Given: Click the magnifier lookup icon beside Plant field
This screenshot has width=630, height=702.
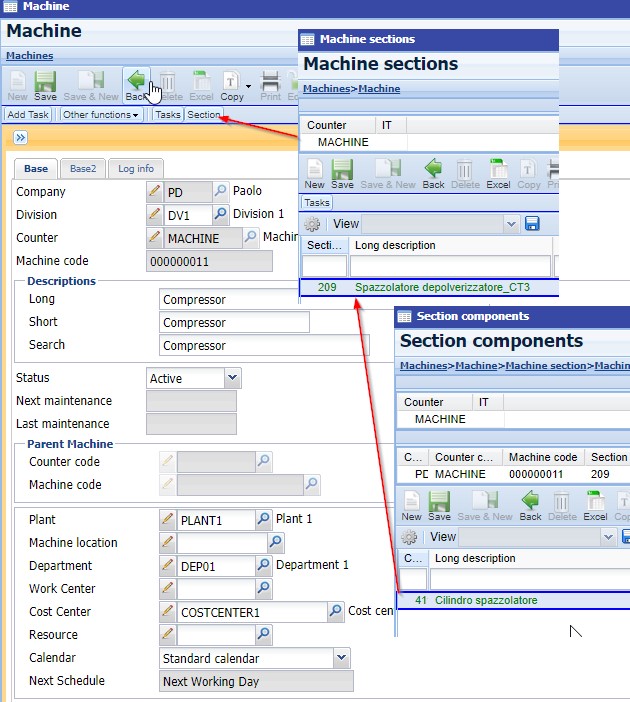Looking at the screenshot, I should (x=264, y=520).
